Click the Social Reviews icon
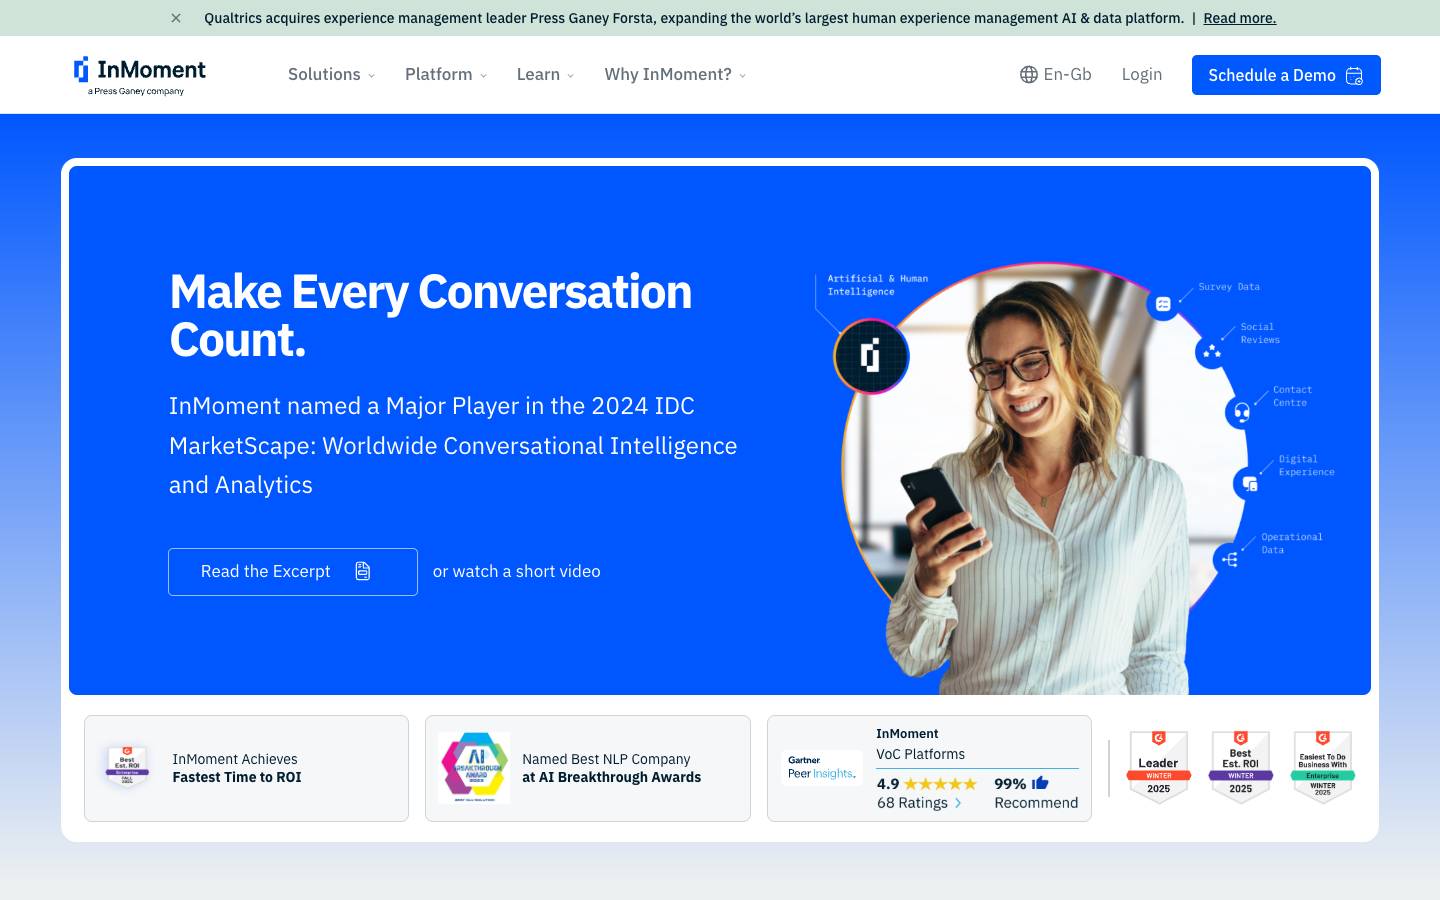Viewport: 1440px width, 900px height. coord(1212,351)
